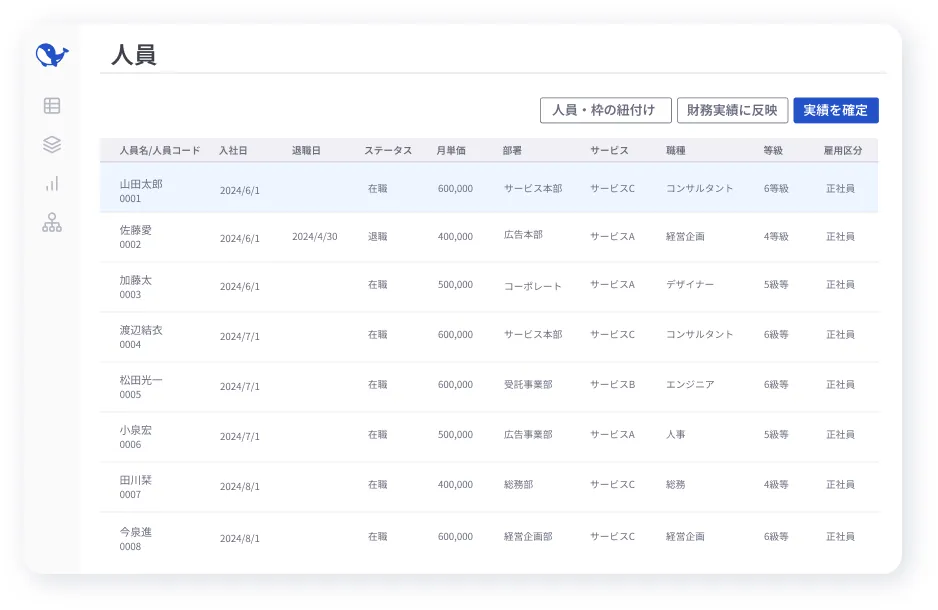
Task: Click the 人員 page title
Action: click(134, 55)
